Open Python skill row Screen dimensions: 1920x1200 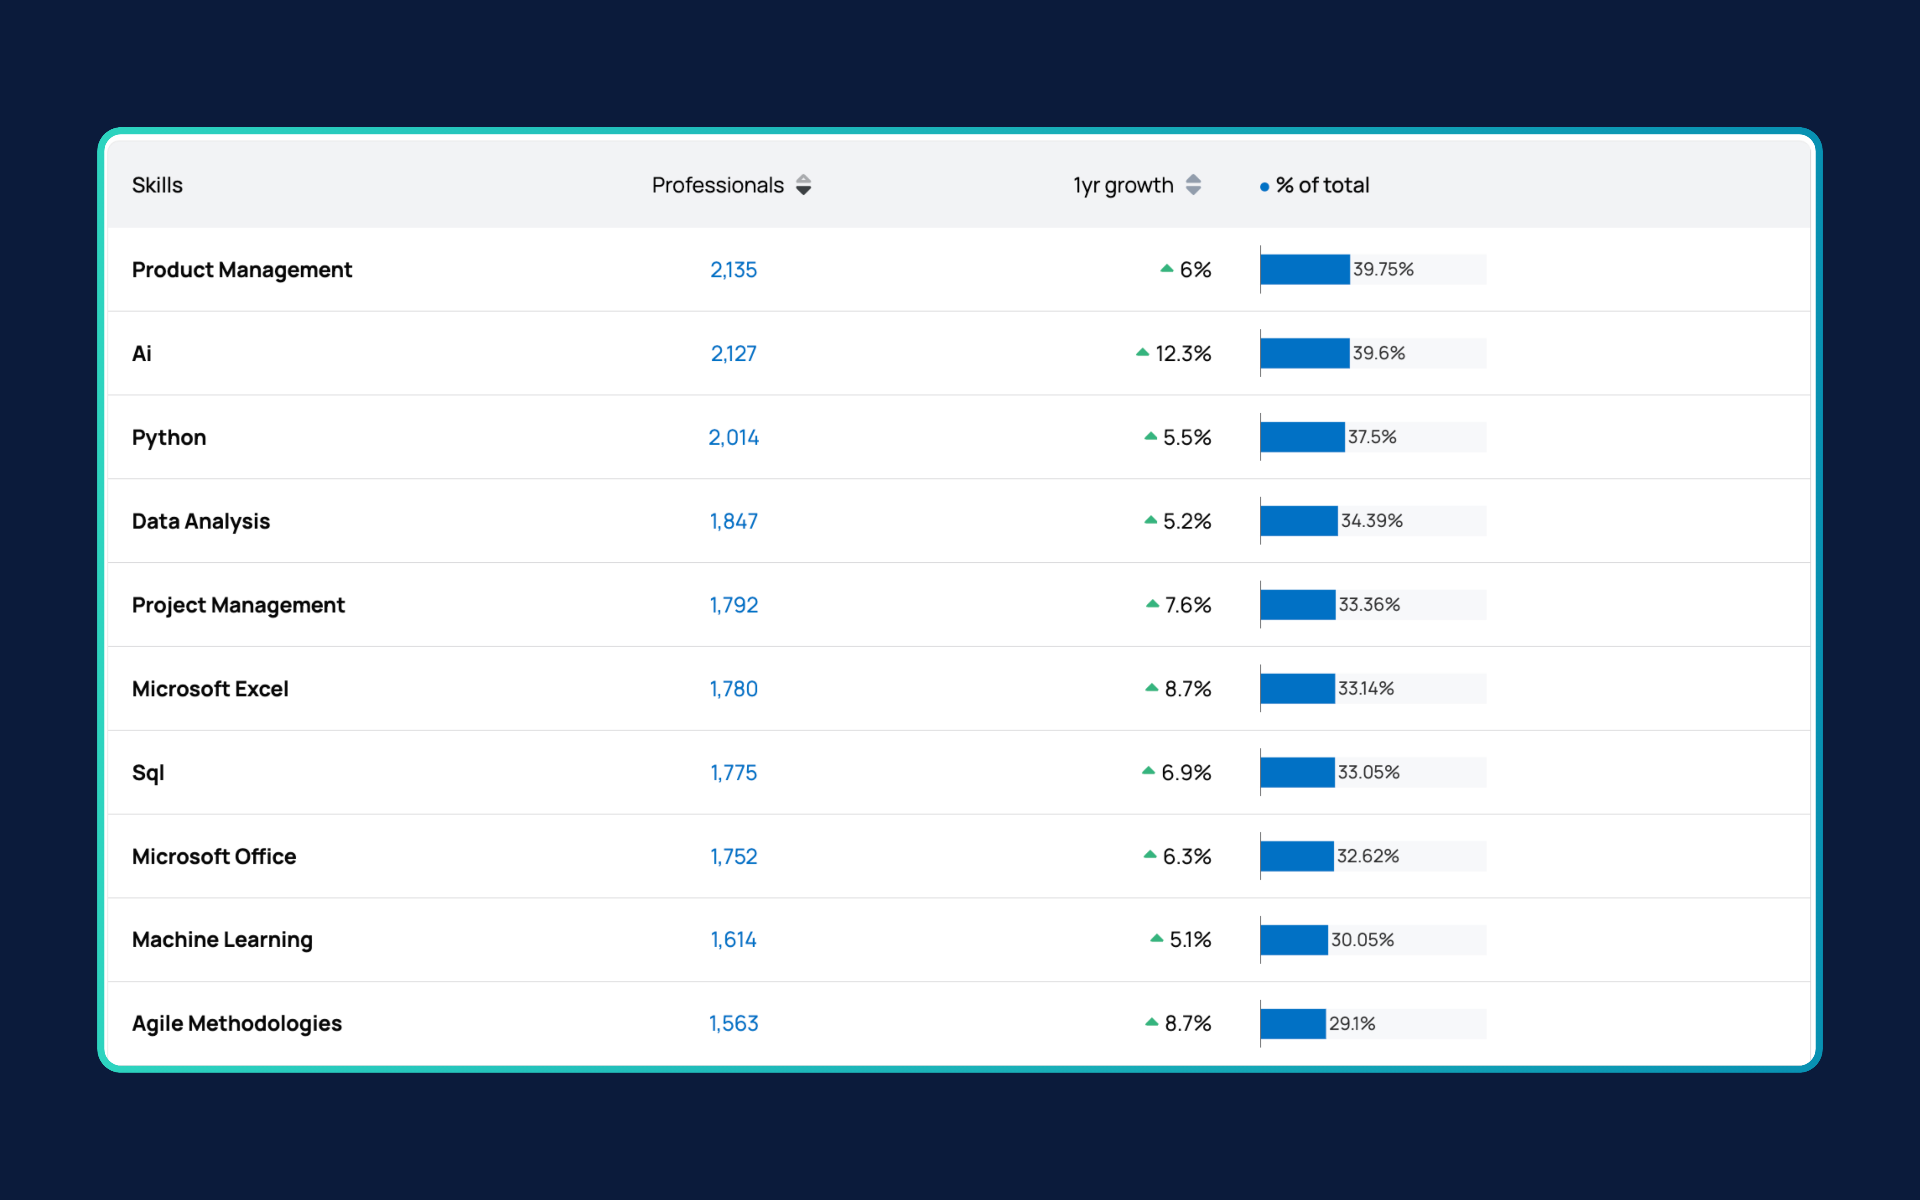(x=959, y=437)
